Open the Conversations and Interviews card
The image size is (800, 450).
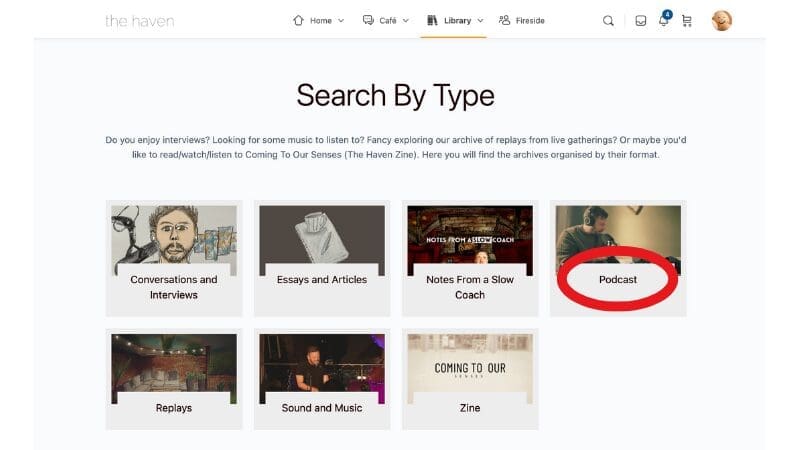click(174, 258)
